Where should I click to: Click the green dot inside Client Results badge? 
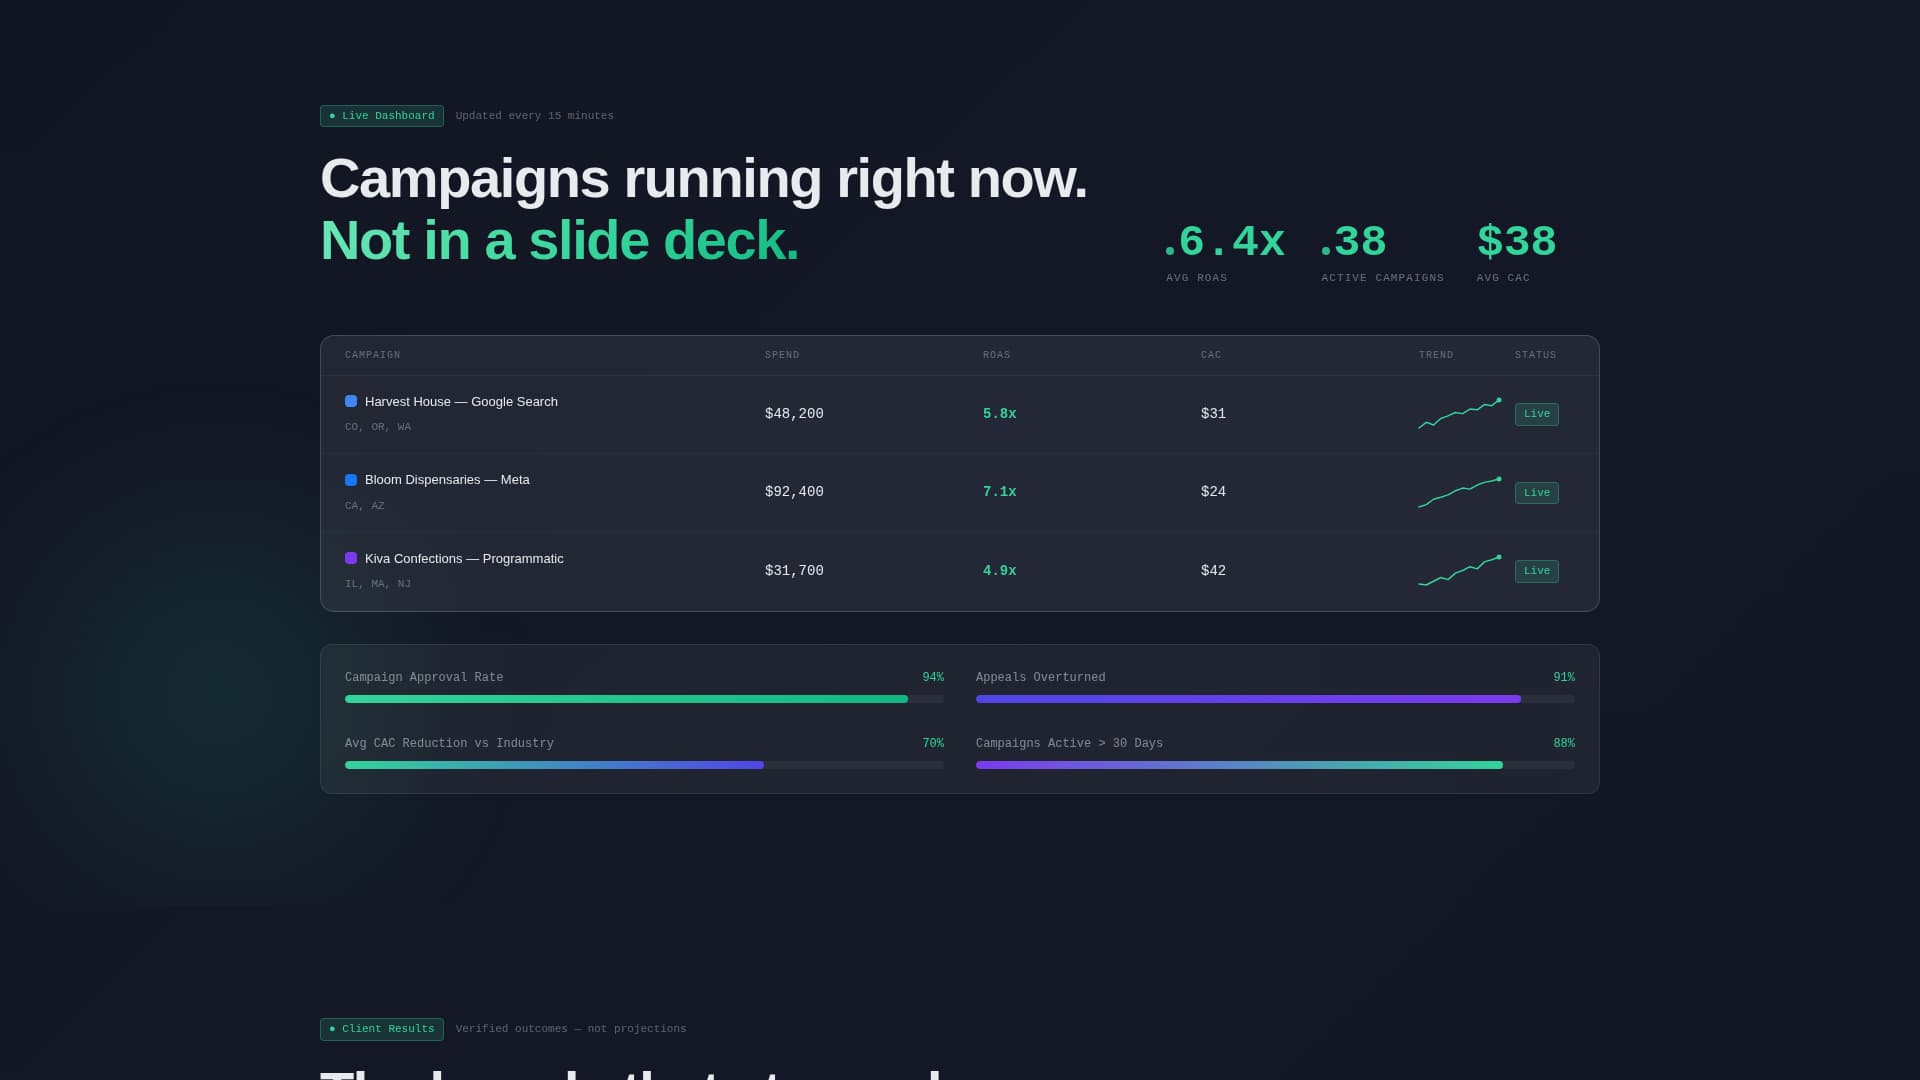(x=334, y=1029)
